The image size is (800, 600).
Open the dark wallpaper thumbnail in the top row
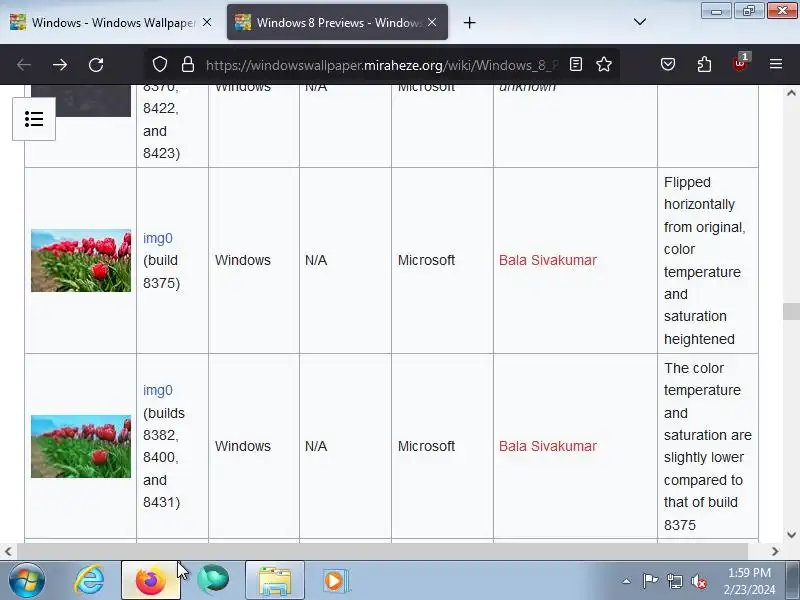(x=92, y=101)
